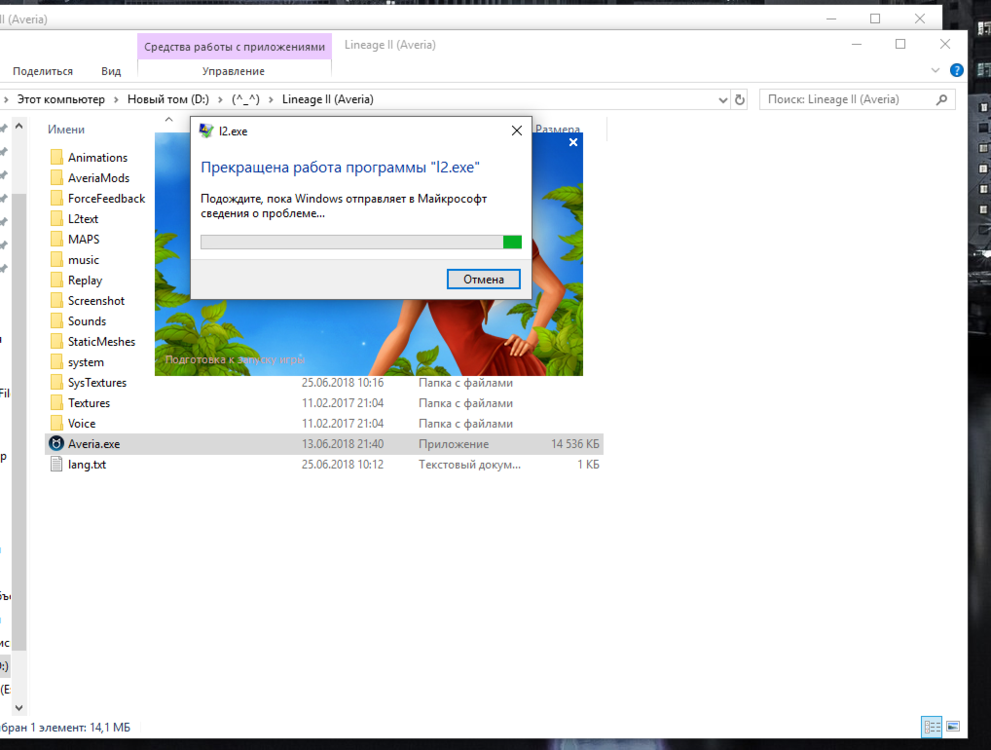Switch to large thumbnails view icon
Screen dimensions: 991x750
click(x=953, y=727)
